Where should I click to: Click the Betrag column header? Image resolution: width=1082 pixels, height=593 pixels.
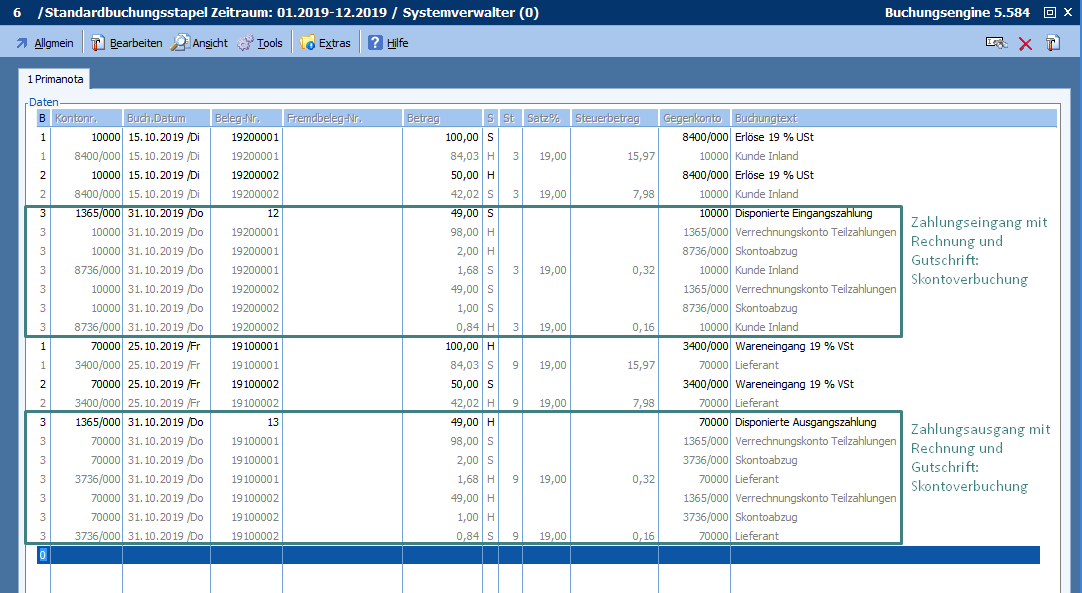[x=442, y=118]
